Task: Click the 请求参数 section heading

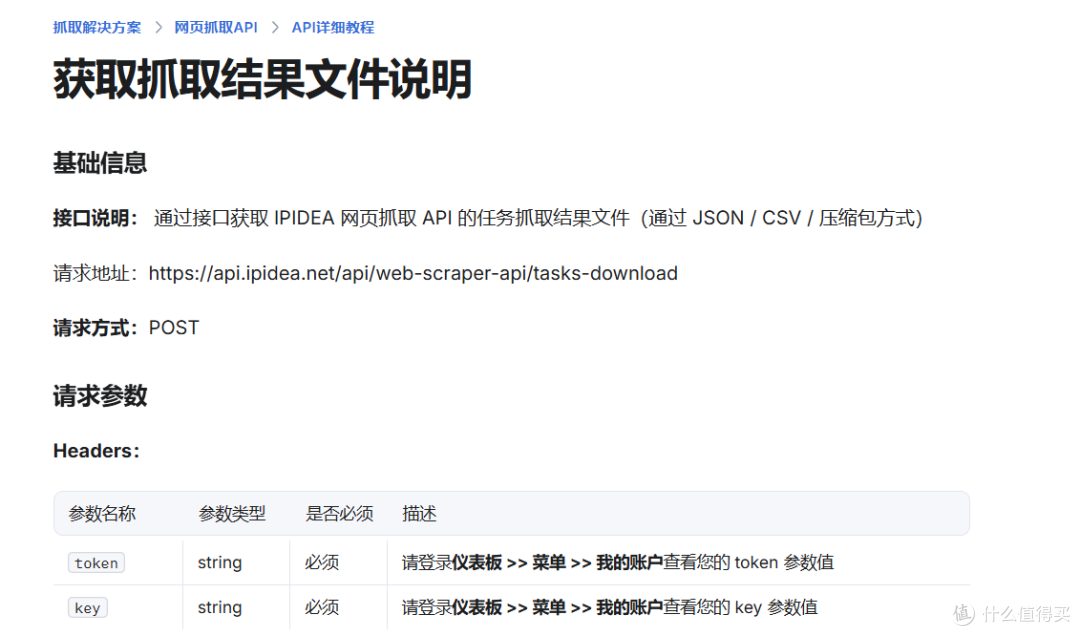Action: [100, 396]
